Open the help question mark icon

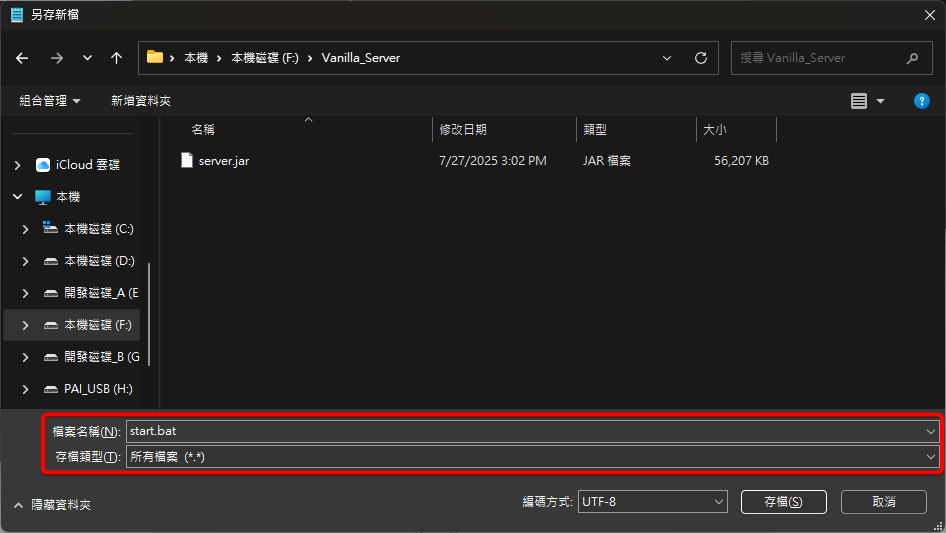click(x=922, y=101)
